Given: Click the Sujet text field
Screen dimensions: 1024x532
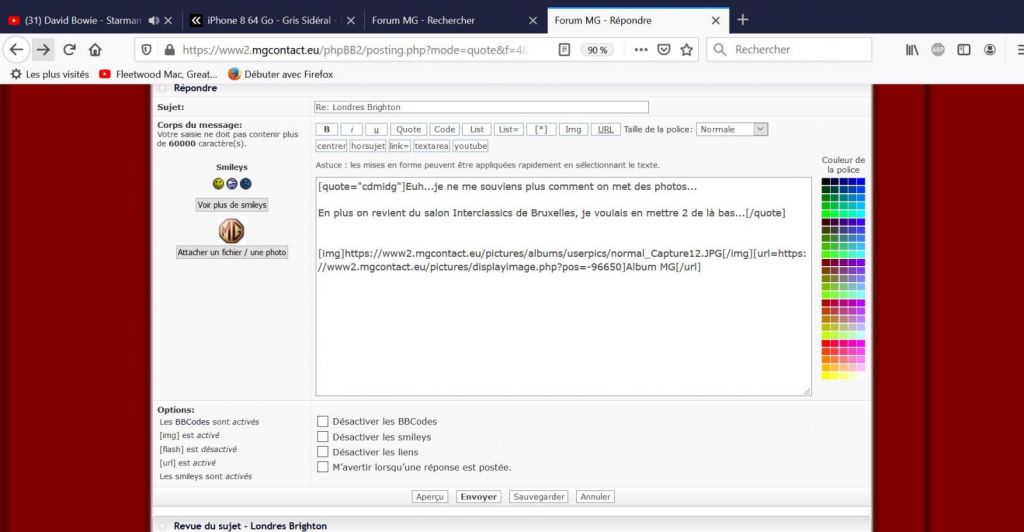Looking at the screenshot, I should [482, 107].
